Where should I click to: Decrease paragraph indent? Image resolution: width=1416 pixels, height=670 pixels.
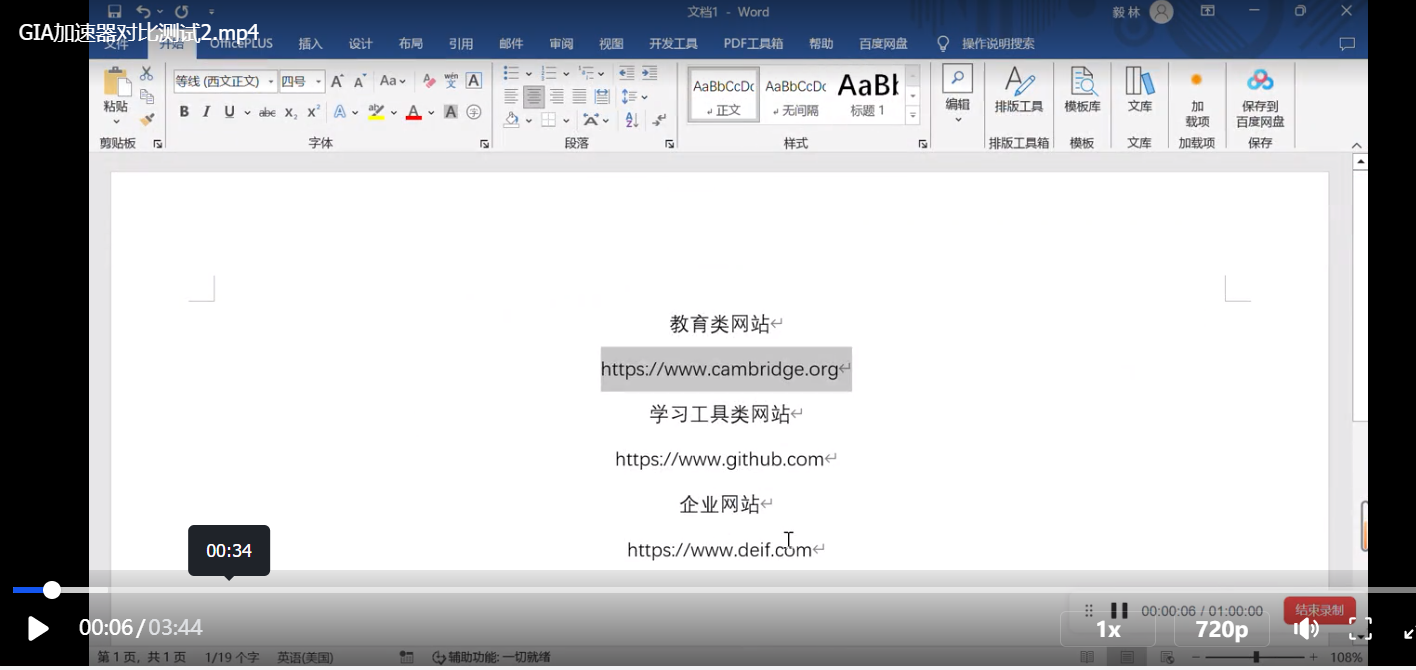(x=627, y=73)
